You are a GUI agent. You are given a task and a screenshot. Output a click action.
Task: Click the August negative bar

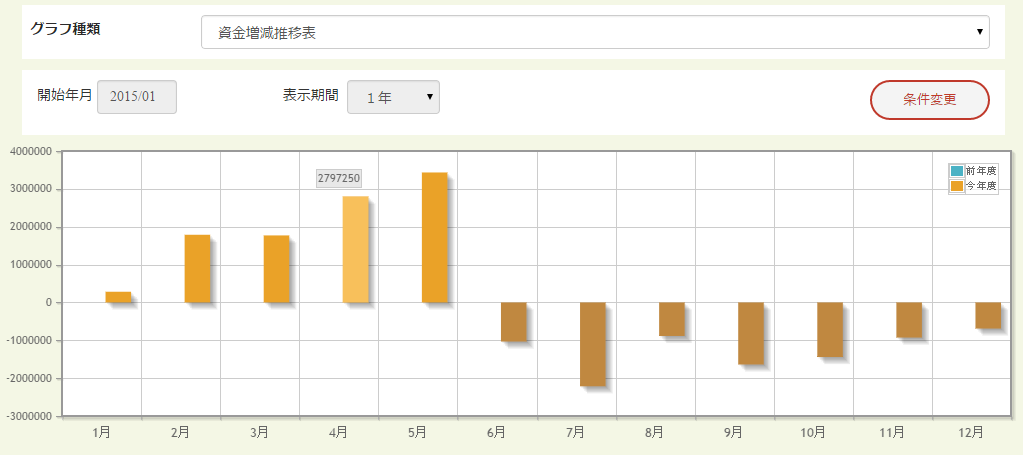point(671,319)
